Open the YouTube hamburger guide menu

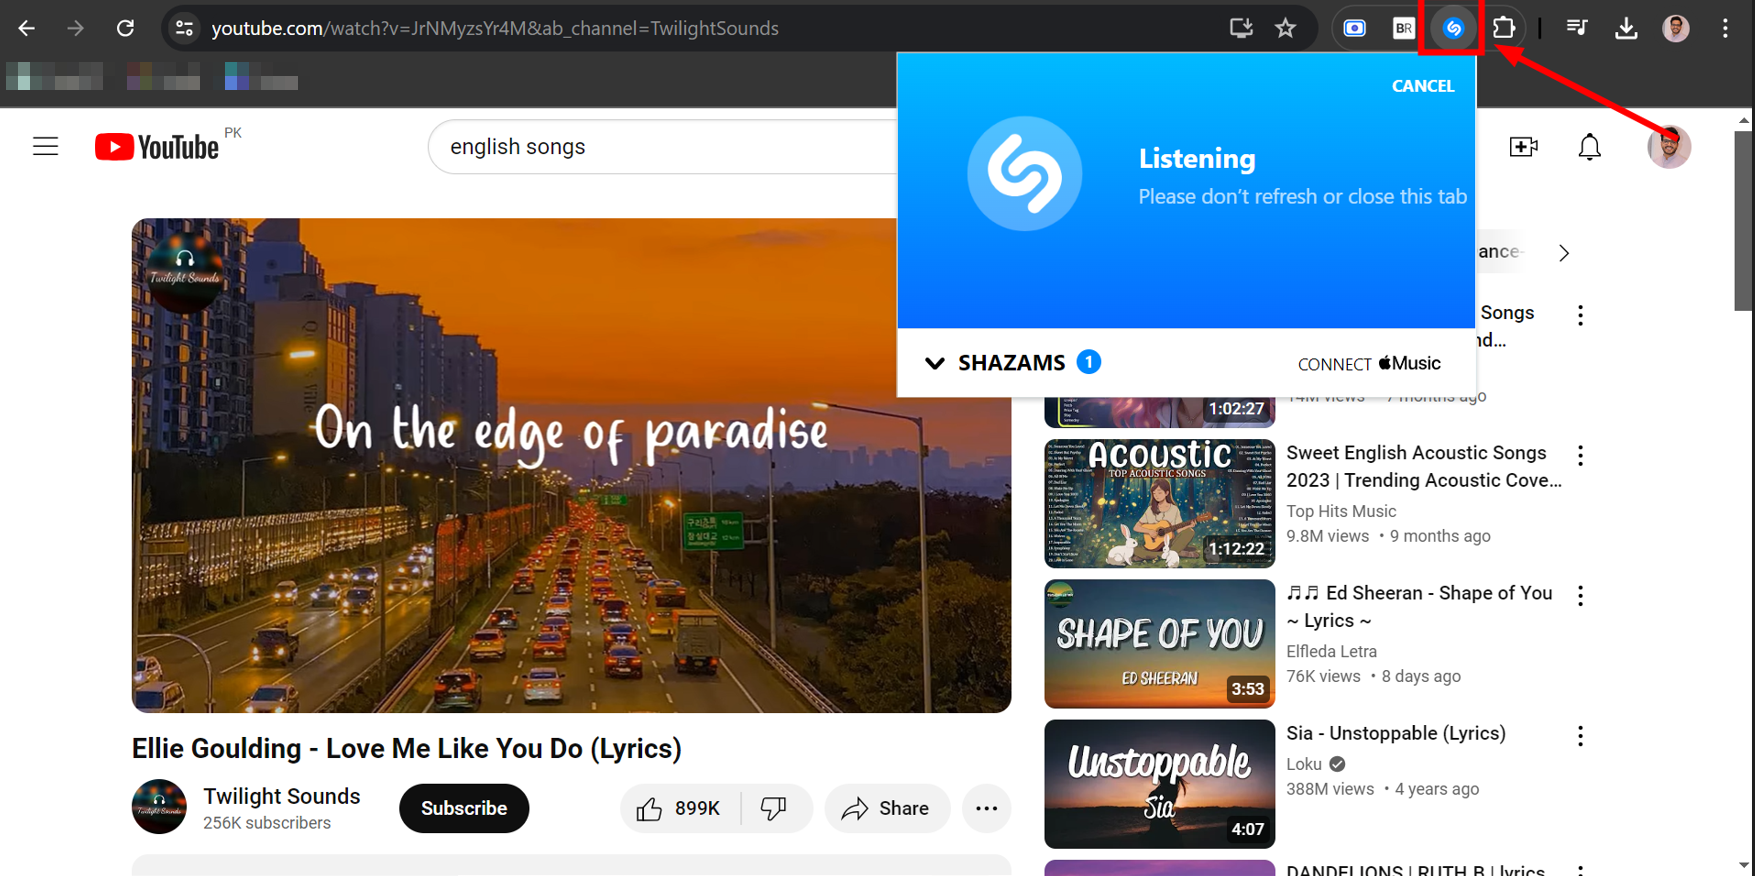click(46, 146)
